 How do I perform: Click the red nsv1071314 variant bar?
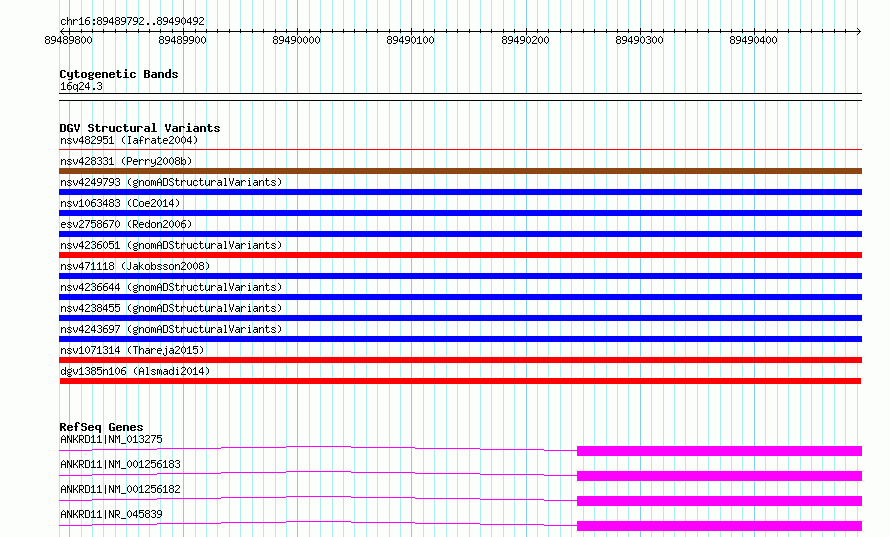tap(460, 360)
